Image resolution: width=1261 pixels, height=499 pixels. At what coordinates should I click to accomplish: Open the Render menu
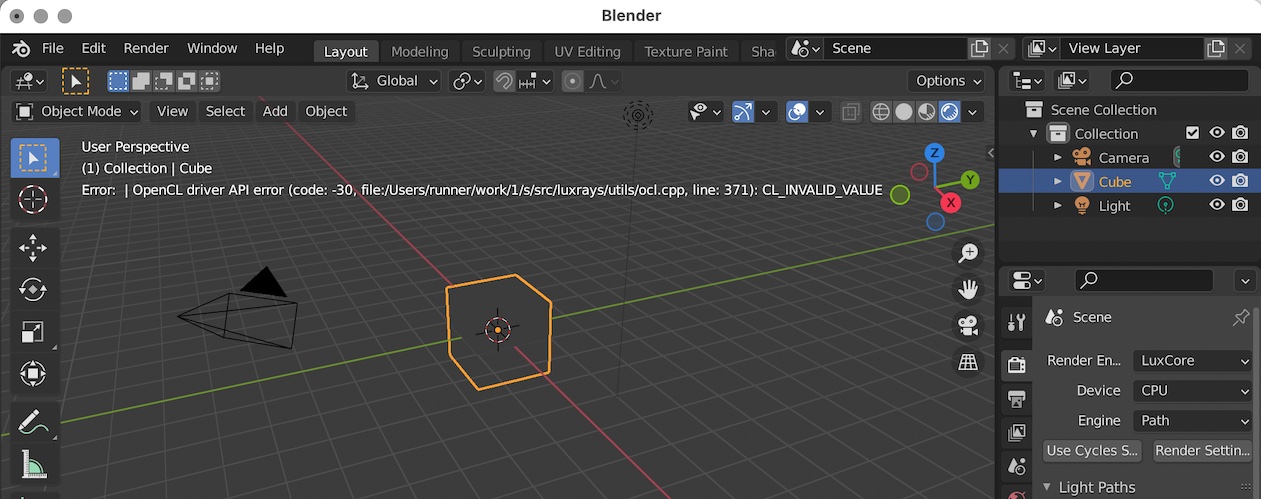[x=145, y=48]
